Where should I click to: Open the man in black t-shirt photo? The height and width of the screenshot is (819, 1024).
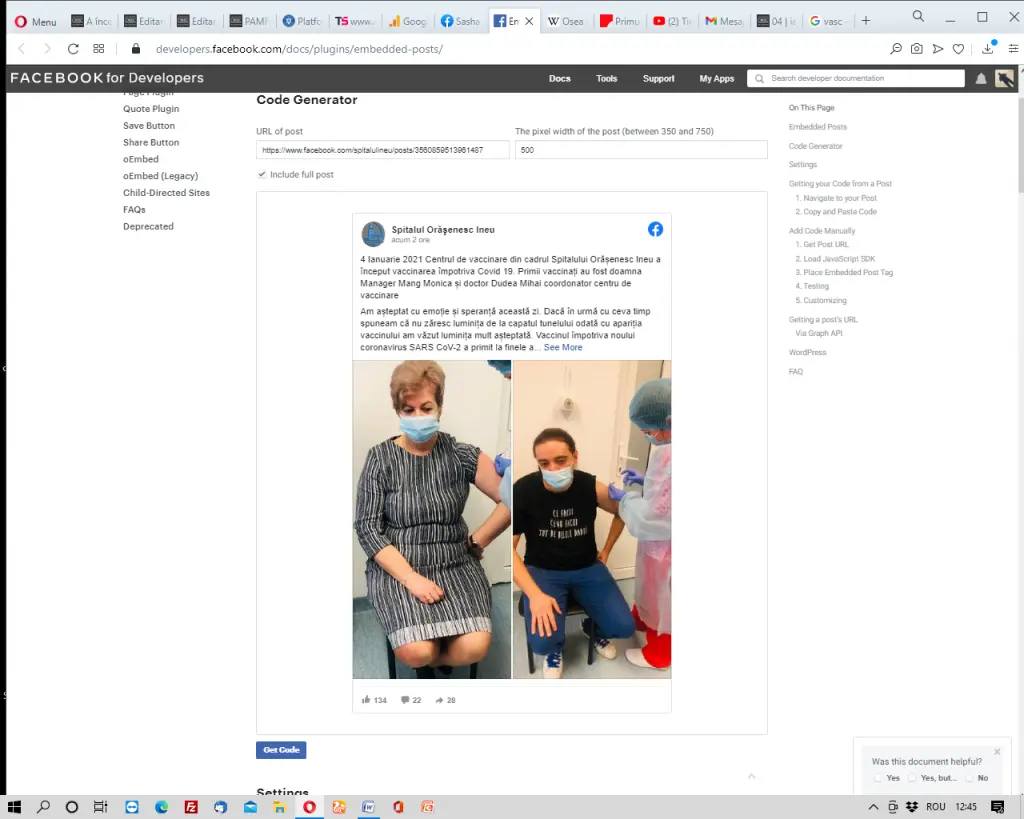[x=592, y=519]
